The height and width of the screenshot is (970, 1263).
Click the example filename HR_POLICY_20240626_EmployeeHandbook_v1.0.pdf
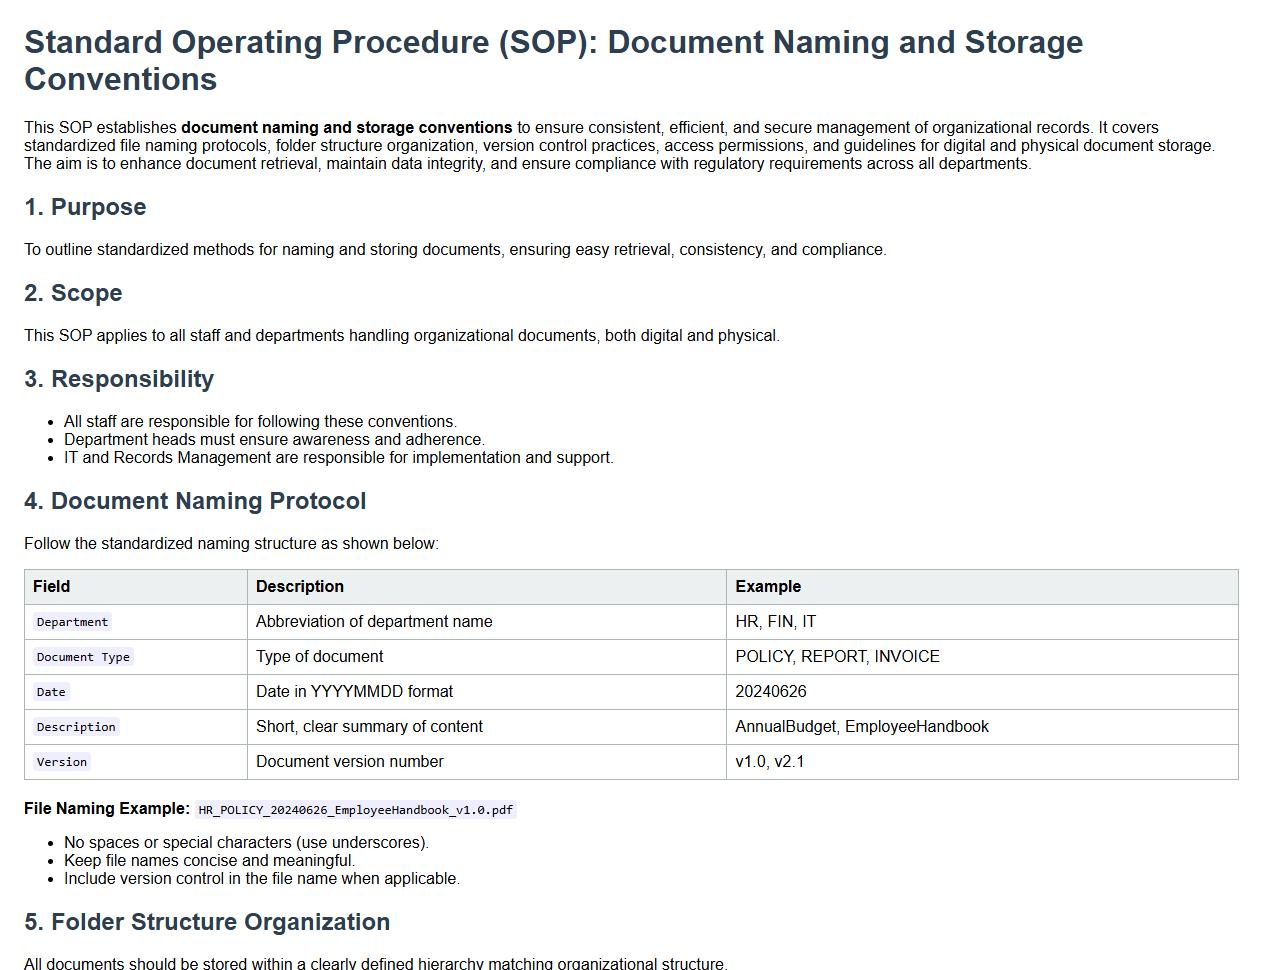(x=355, y=810)
